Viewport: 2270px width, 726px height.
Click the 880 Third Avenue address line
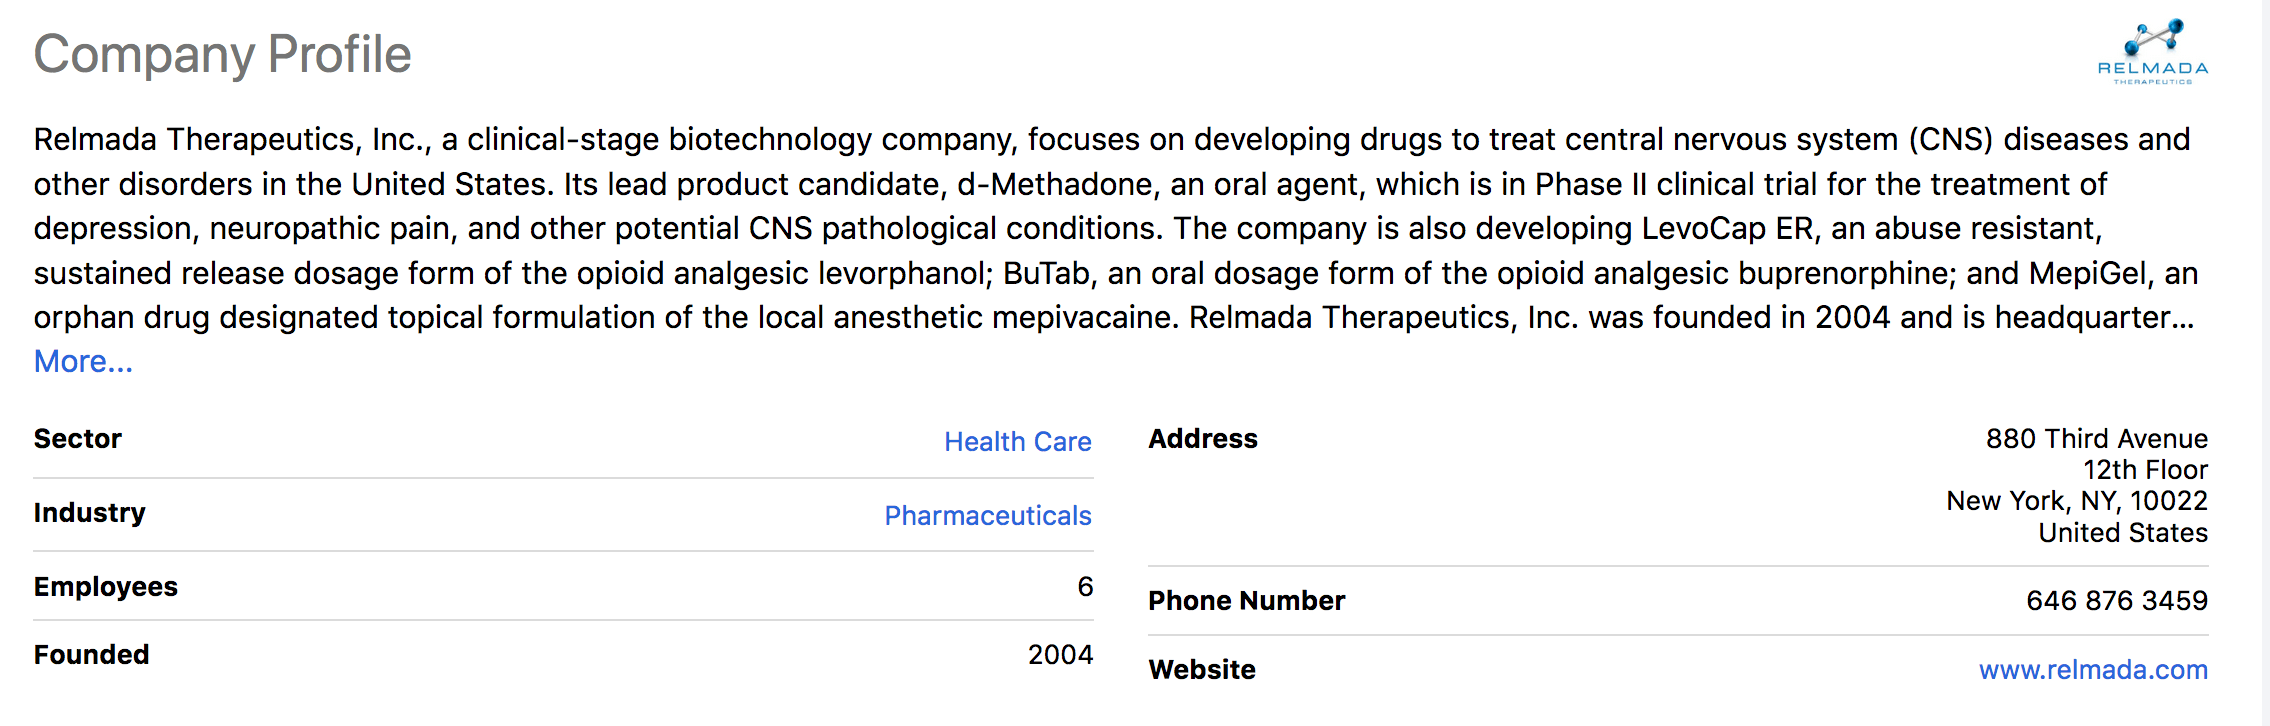2097,439
